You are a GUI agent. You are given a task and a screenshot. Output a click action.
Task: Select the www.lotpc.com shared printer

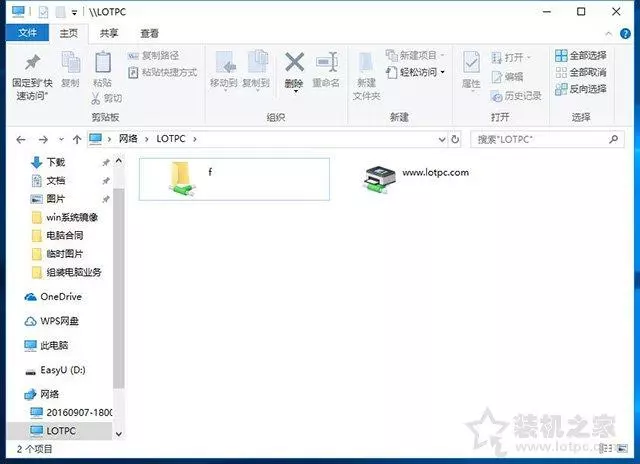416,180
